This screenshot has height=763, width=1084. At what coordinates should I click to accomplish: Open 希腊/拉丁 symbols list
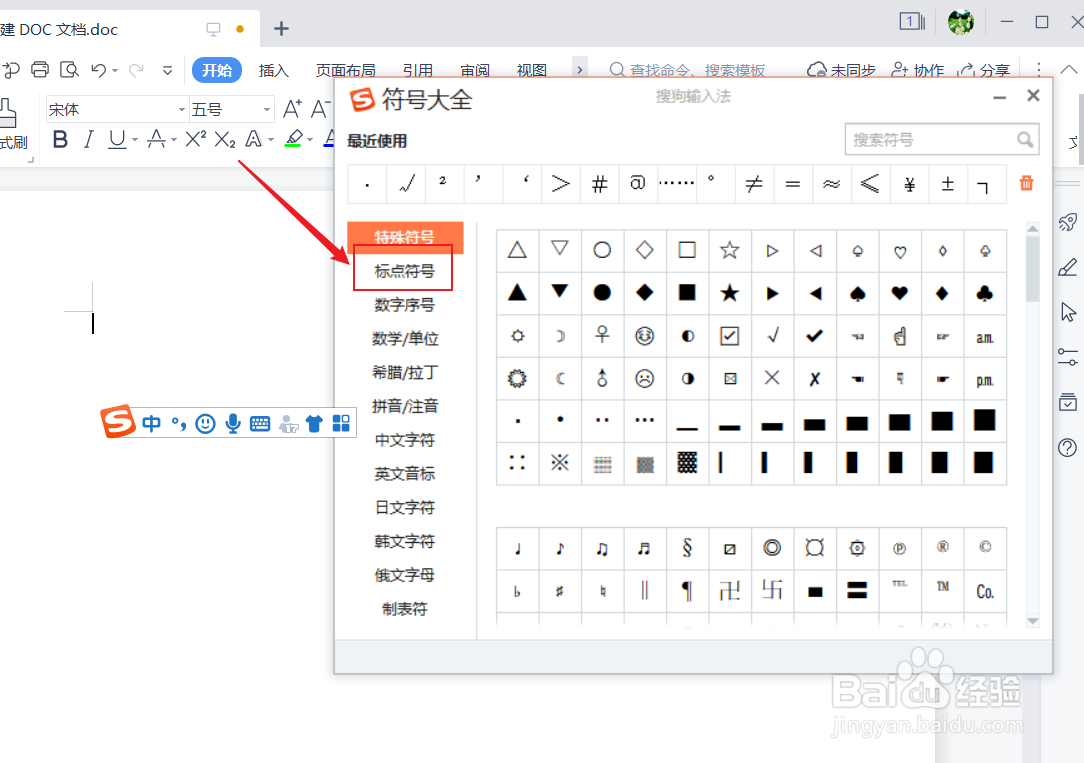pos(403,372)
